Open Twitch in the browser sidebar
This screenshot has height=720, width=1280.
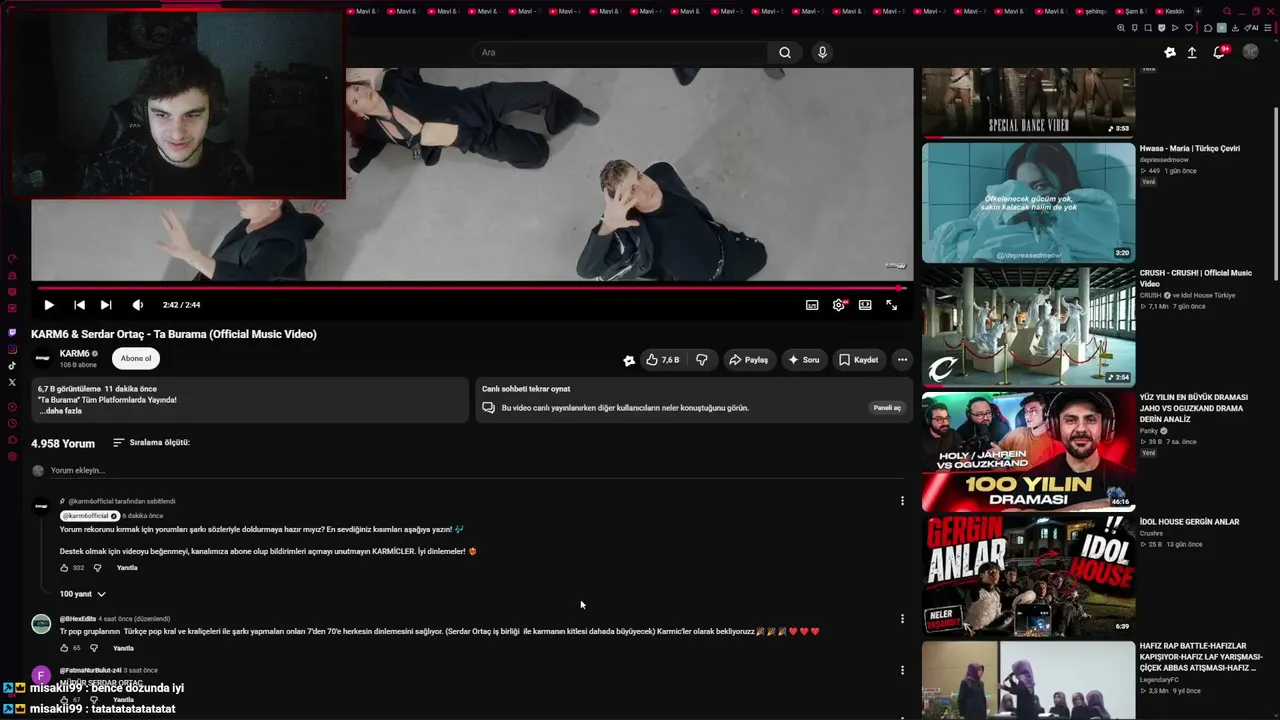click(12, 332)
